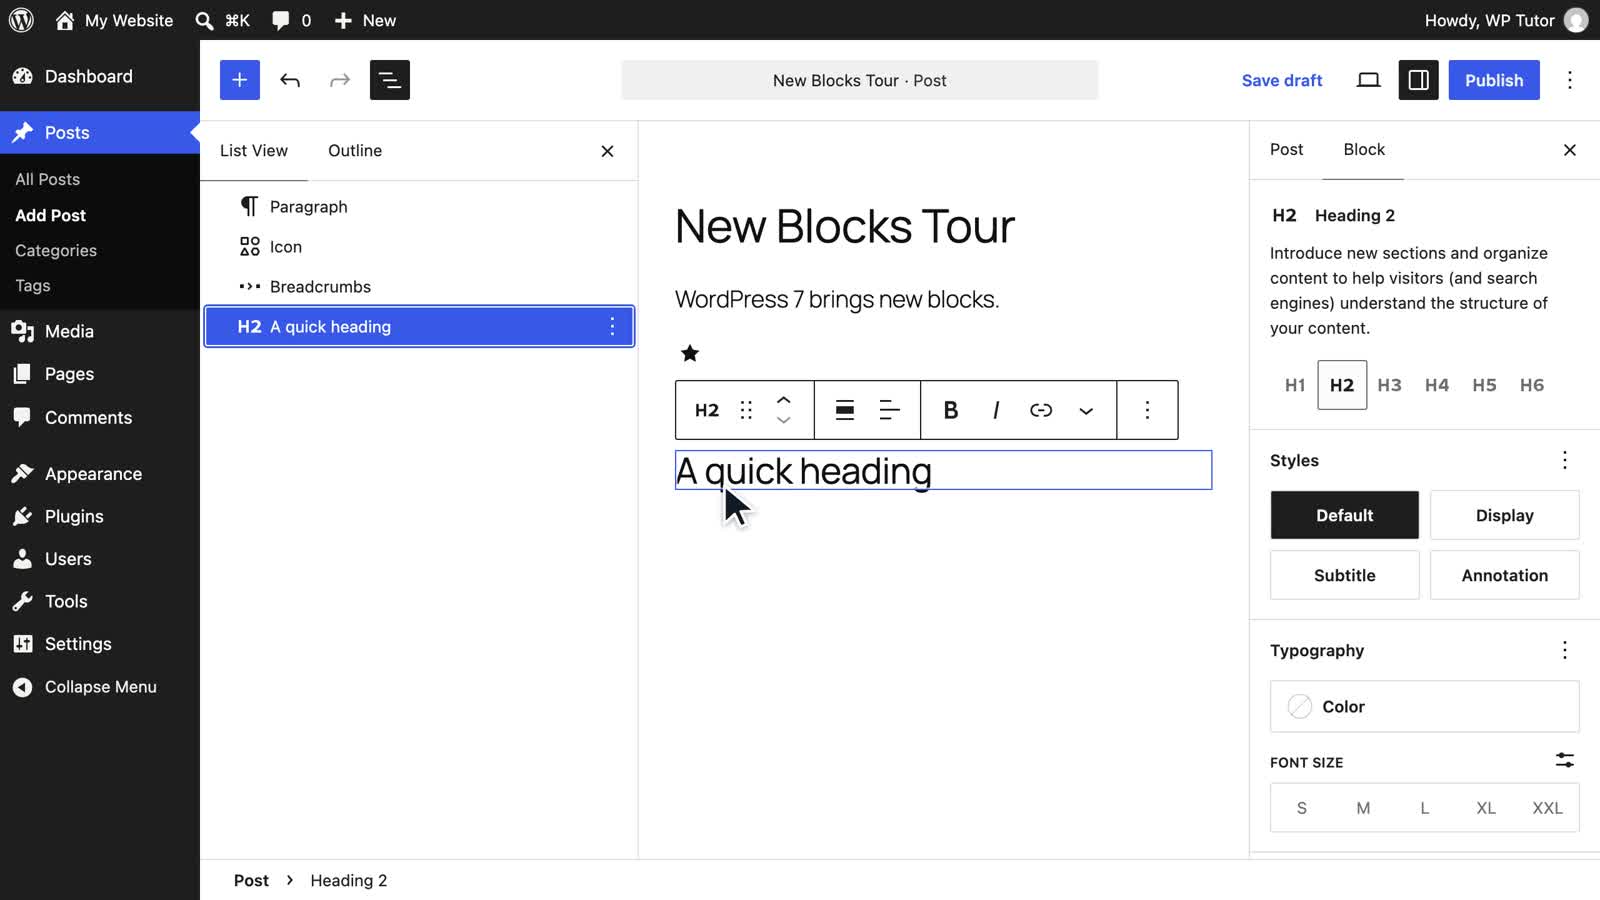Image resolution: width=1600 pixels, height=900 pixels.
Task: Set heading level to H3
Action: (x=1389, y=385)
